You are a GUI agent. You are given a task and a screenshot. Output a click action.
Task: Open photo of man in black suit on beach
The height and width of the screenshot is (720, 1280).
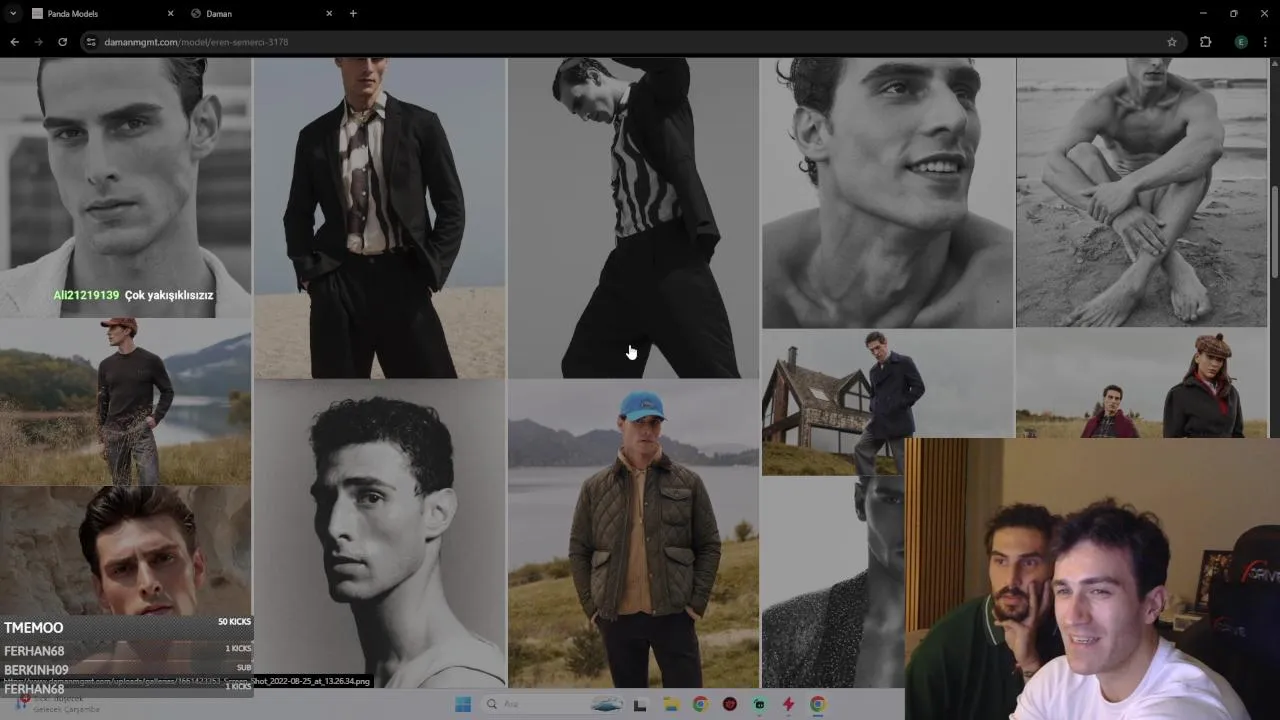pos(379,217)
